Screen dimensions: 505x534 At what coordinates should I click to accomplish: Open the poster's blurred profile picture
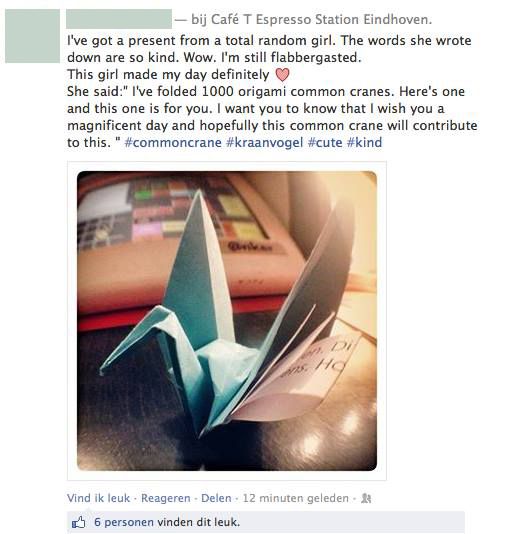(32, 36)
